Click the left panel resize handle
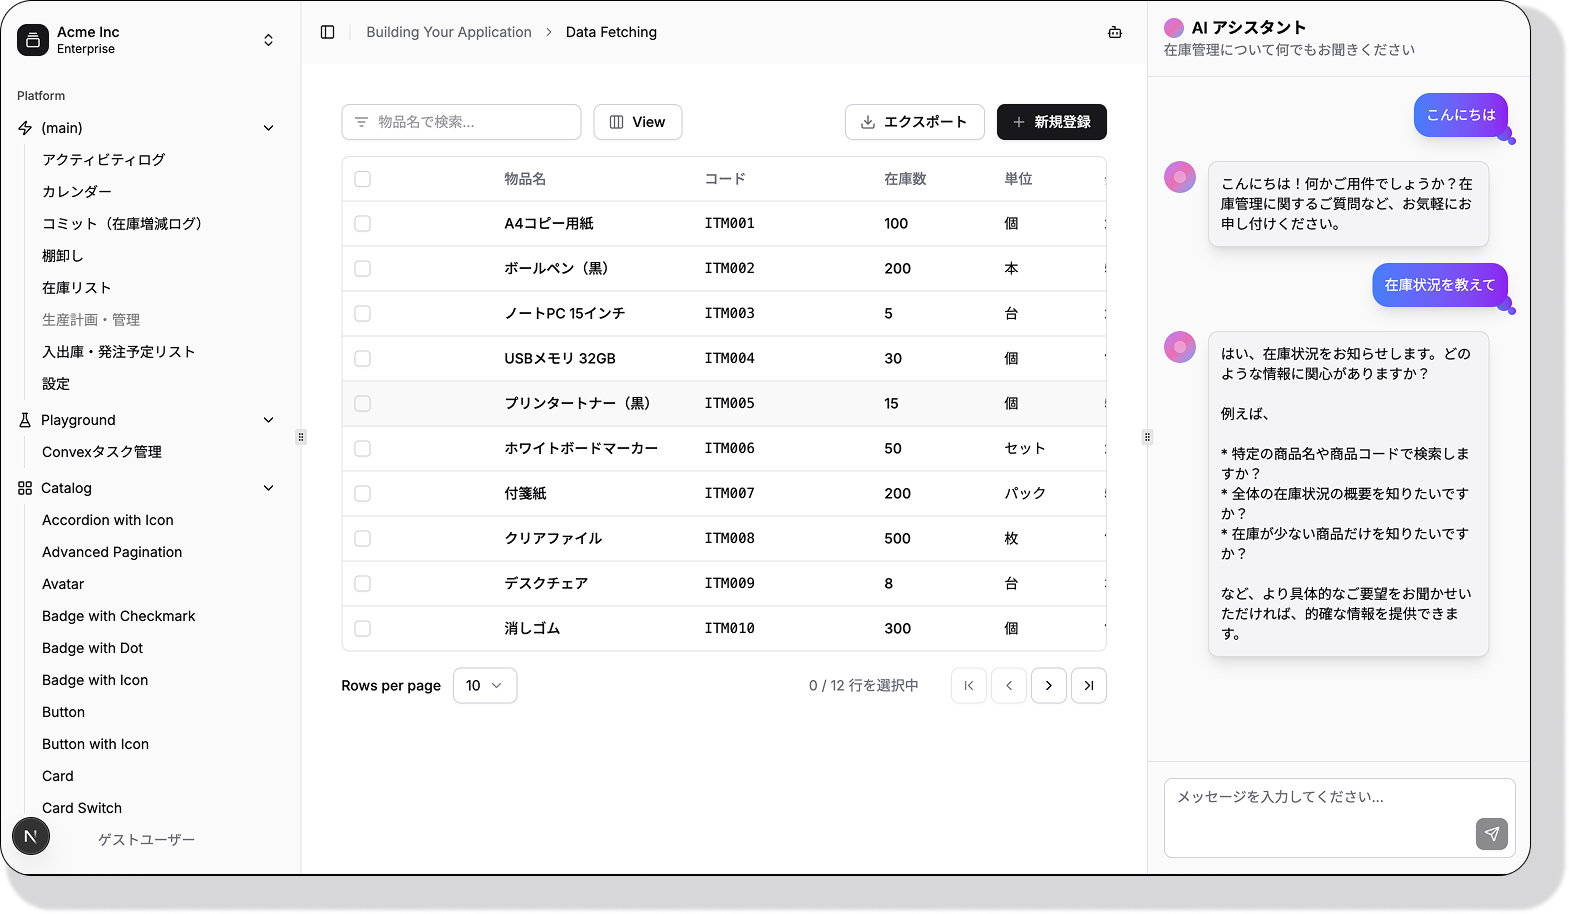Screen dimensions: 1569x914 point(301,437)
